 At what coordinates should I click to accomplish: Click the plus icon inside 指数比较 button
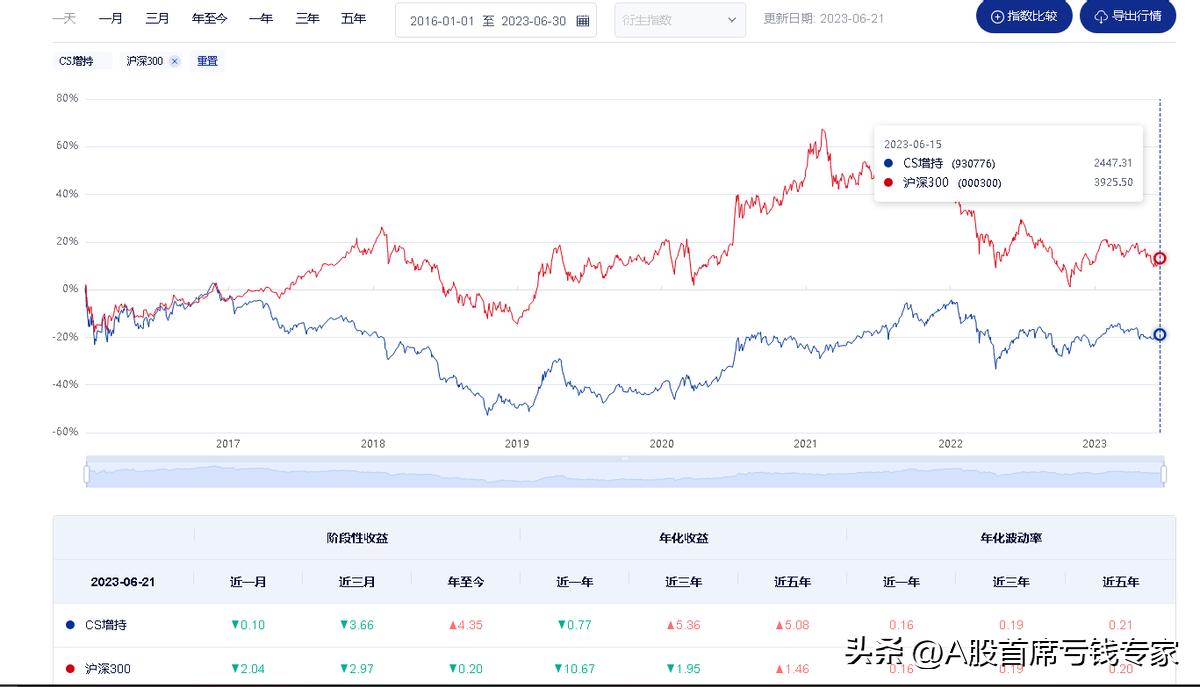[x=997, y=16]
